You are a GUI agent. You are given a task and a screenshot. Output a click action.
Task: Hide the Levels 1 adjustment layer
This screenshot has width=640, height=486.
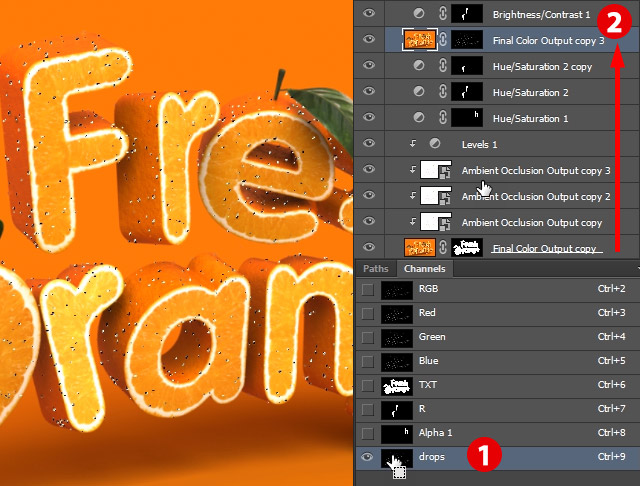pos(369,143)
